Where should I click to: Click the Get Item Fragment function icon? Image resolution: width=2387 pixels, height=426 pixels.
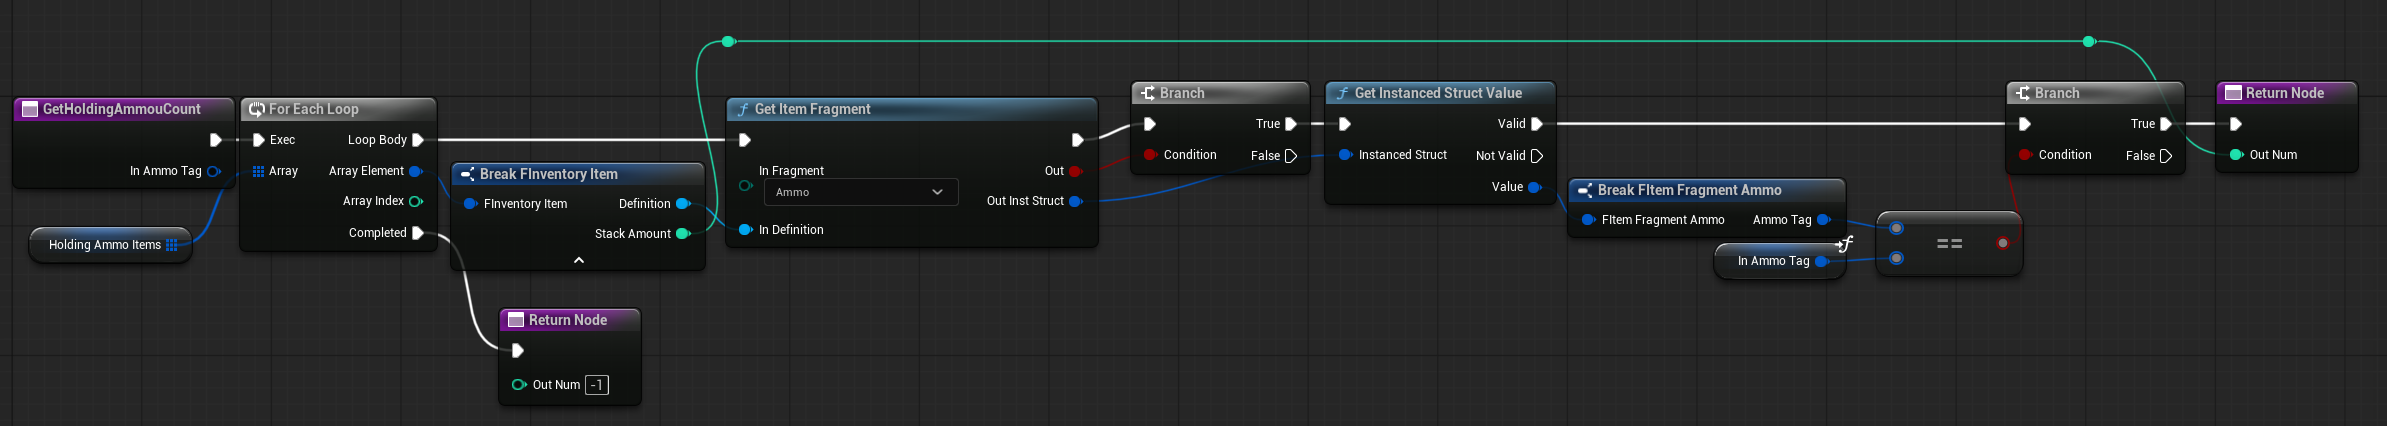[743, 109]
